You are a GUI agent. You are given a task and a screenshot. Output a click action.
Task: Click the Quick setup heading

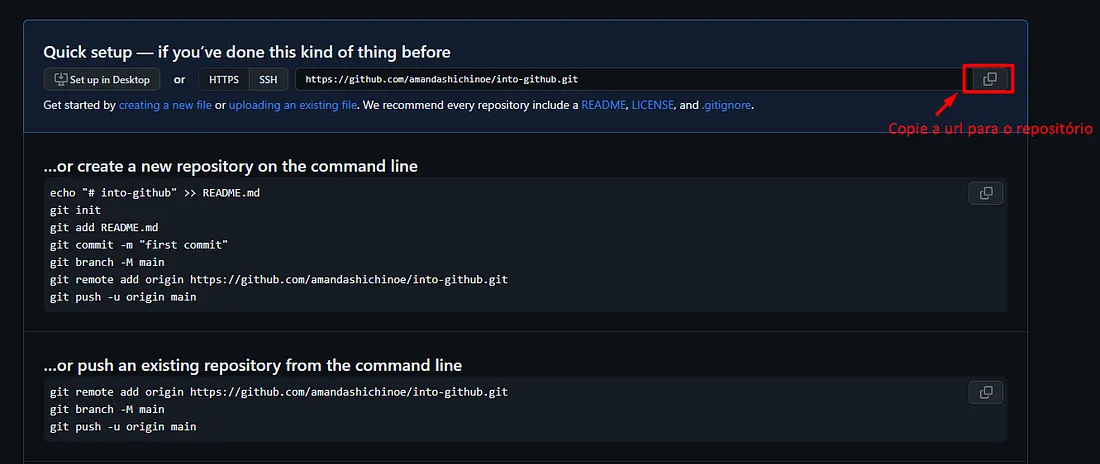(247, 52)
